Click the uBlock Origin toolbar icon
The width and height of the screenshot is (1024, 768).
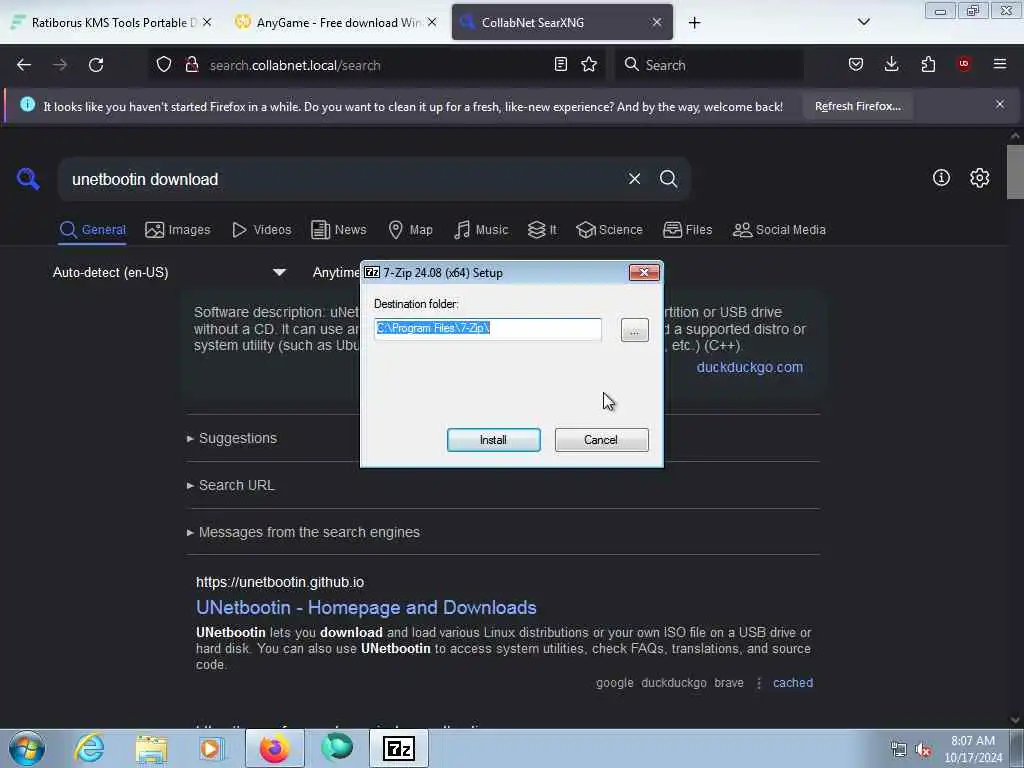[964, 64]
